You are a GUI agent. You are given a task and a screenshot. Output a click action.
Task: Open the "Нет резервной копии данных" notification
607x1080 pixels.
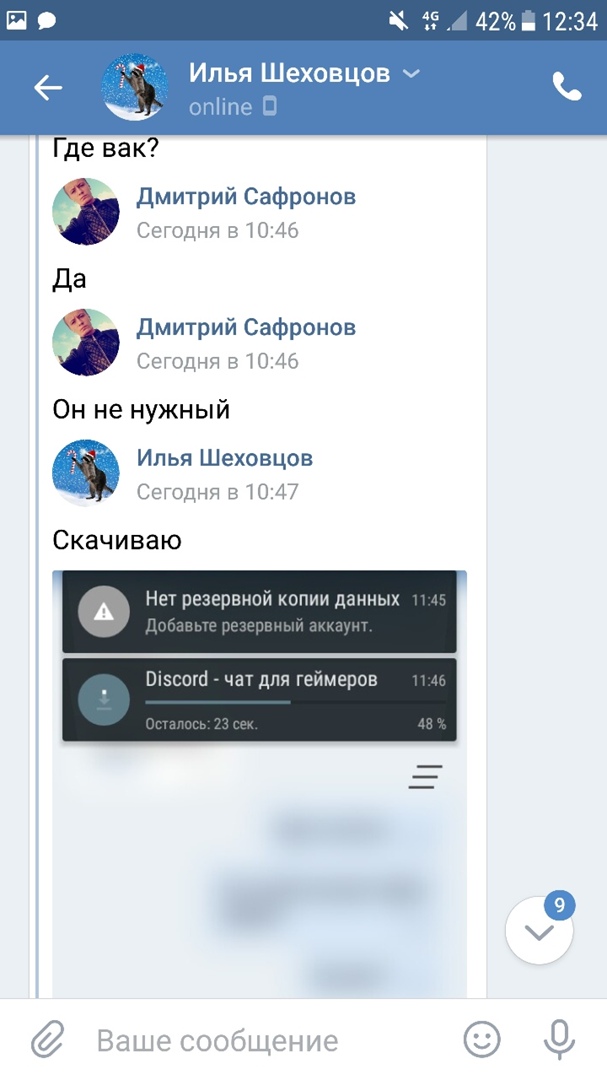259,611
